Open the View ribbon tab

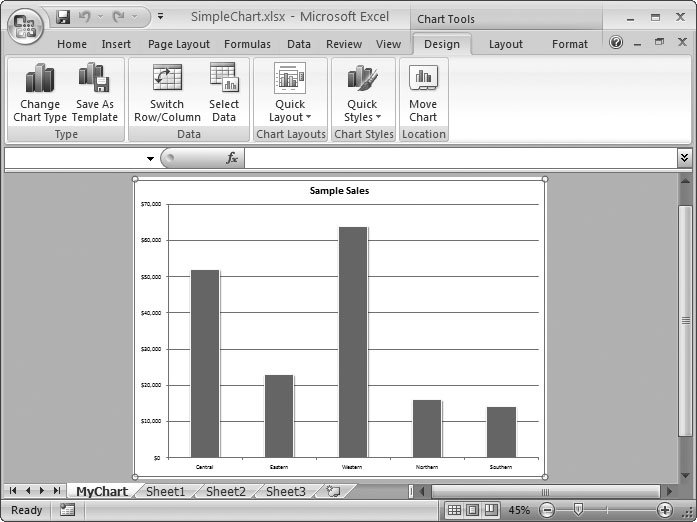388,44
